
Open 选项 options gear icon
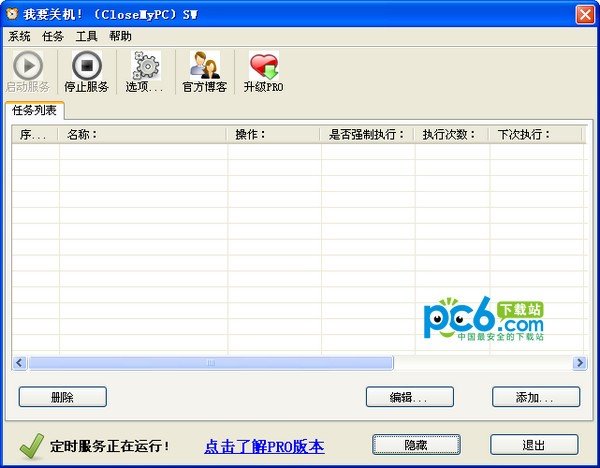[146, 66]
